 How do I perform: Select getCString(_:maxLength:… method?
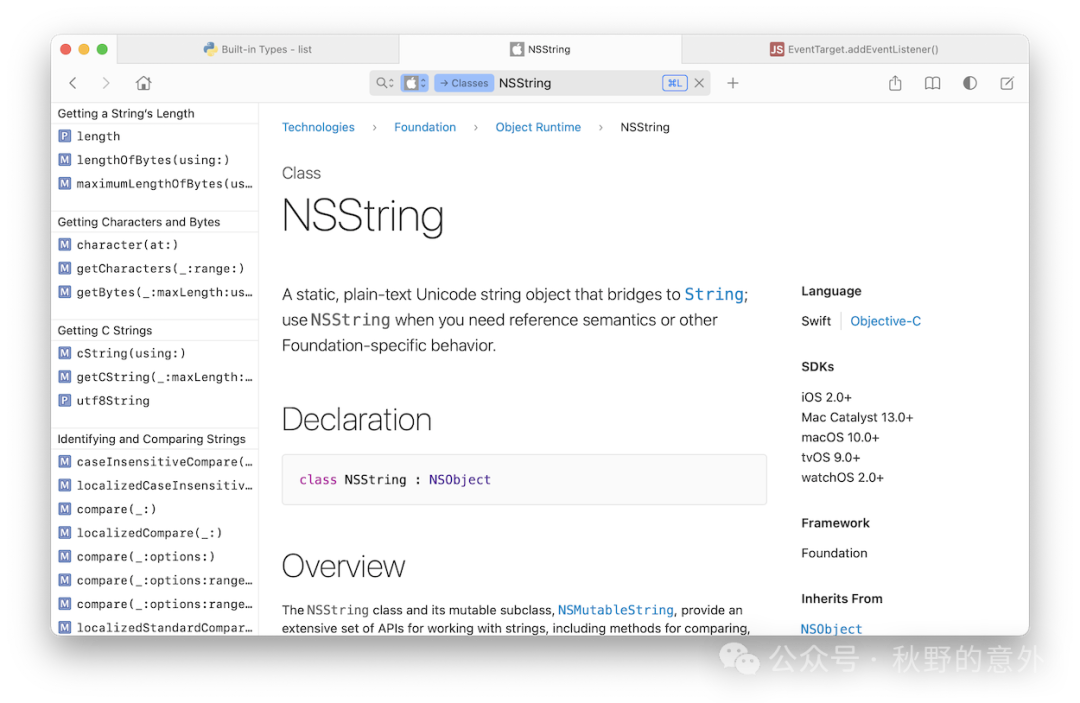[155, 377]
